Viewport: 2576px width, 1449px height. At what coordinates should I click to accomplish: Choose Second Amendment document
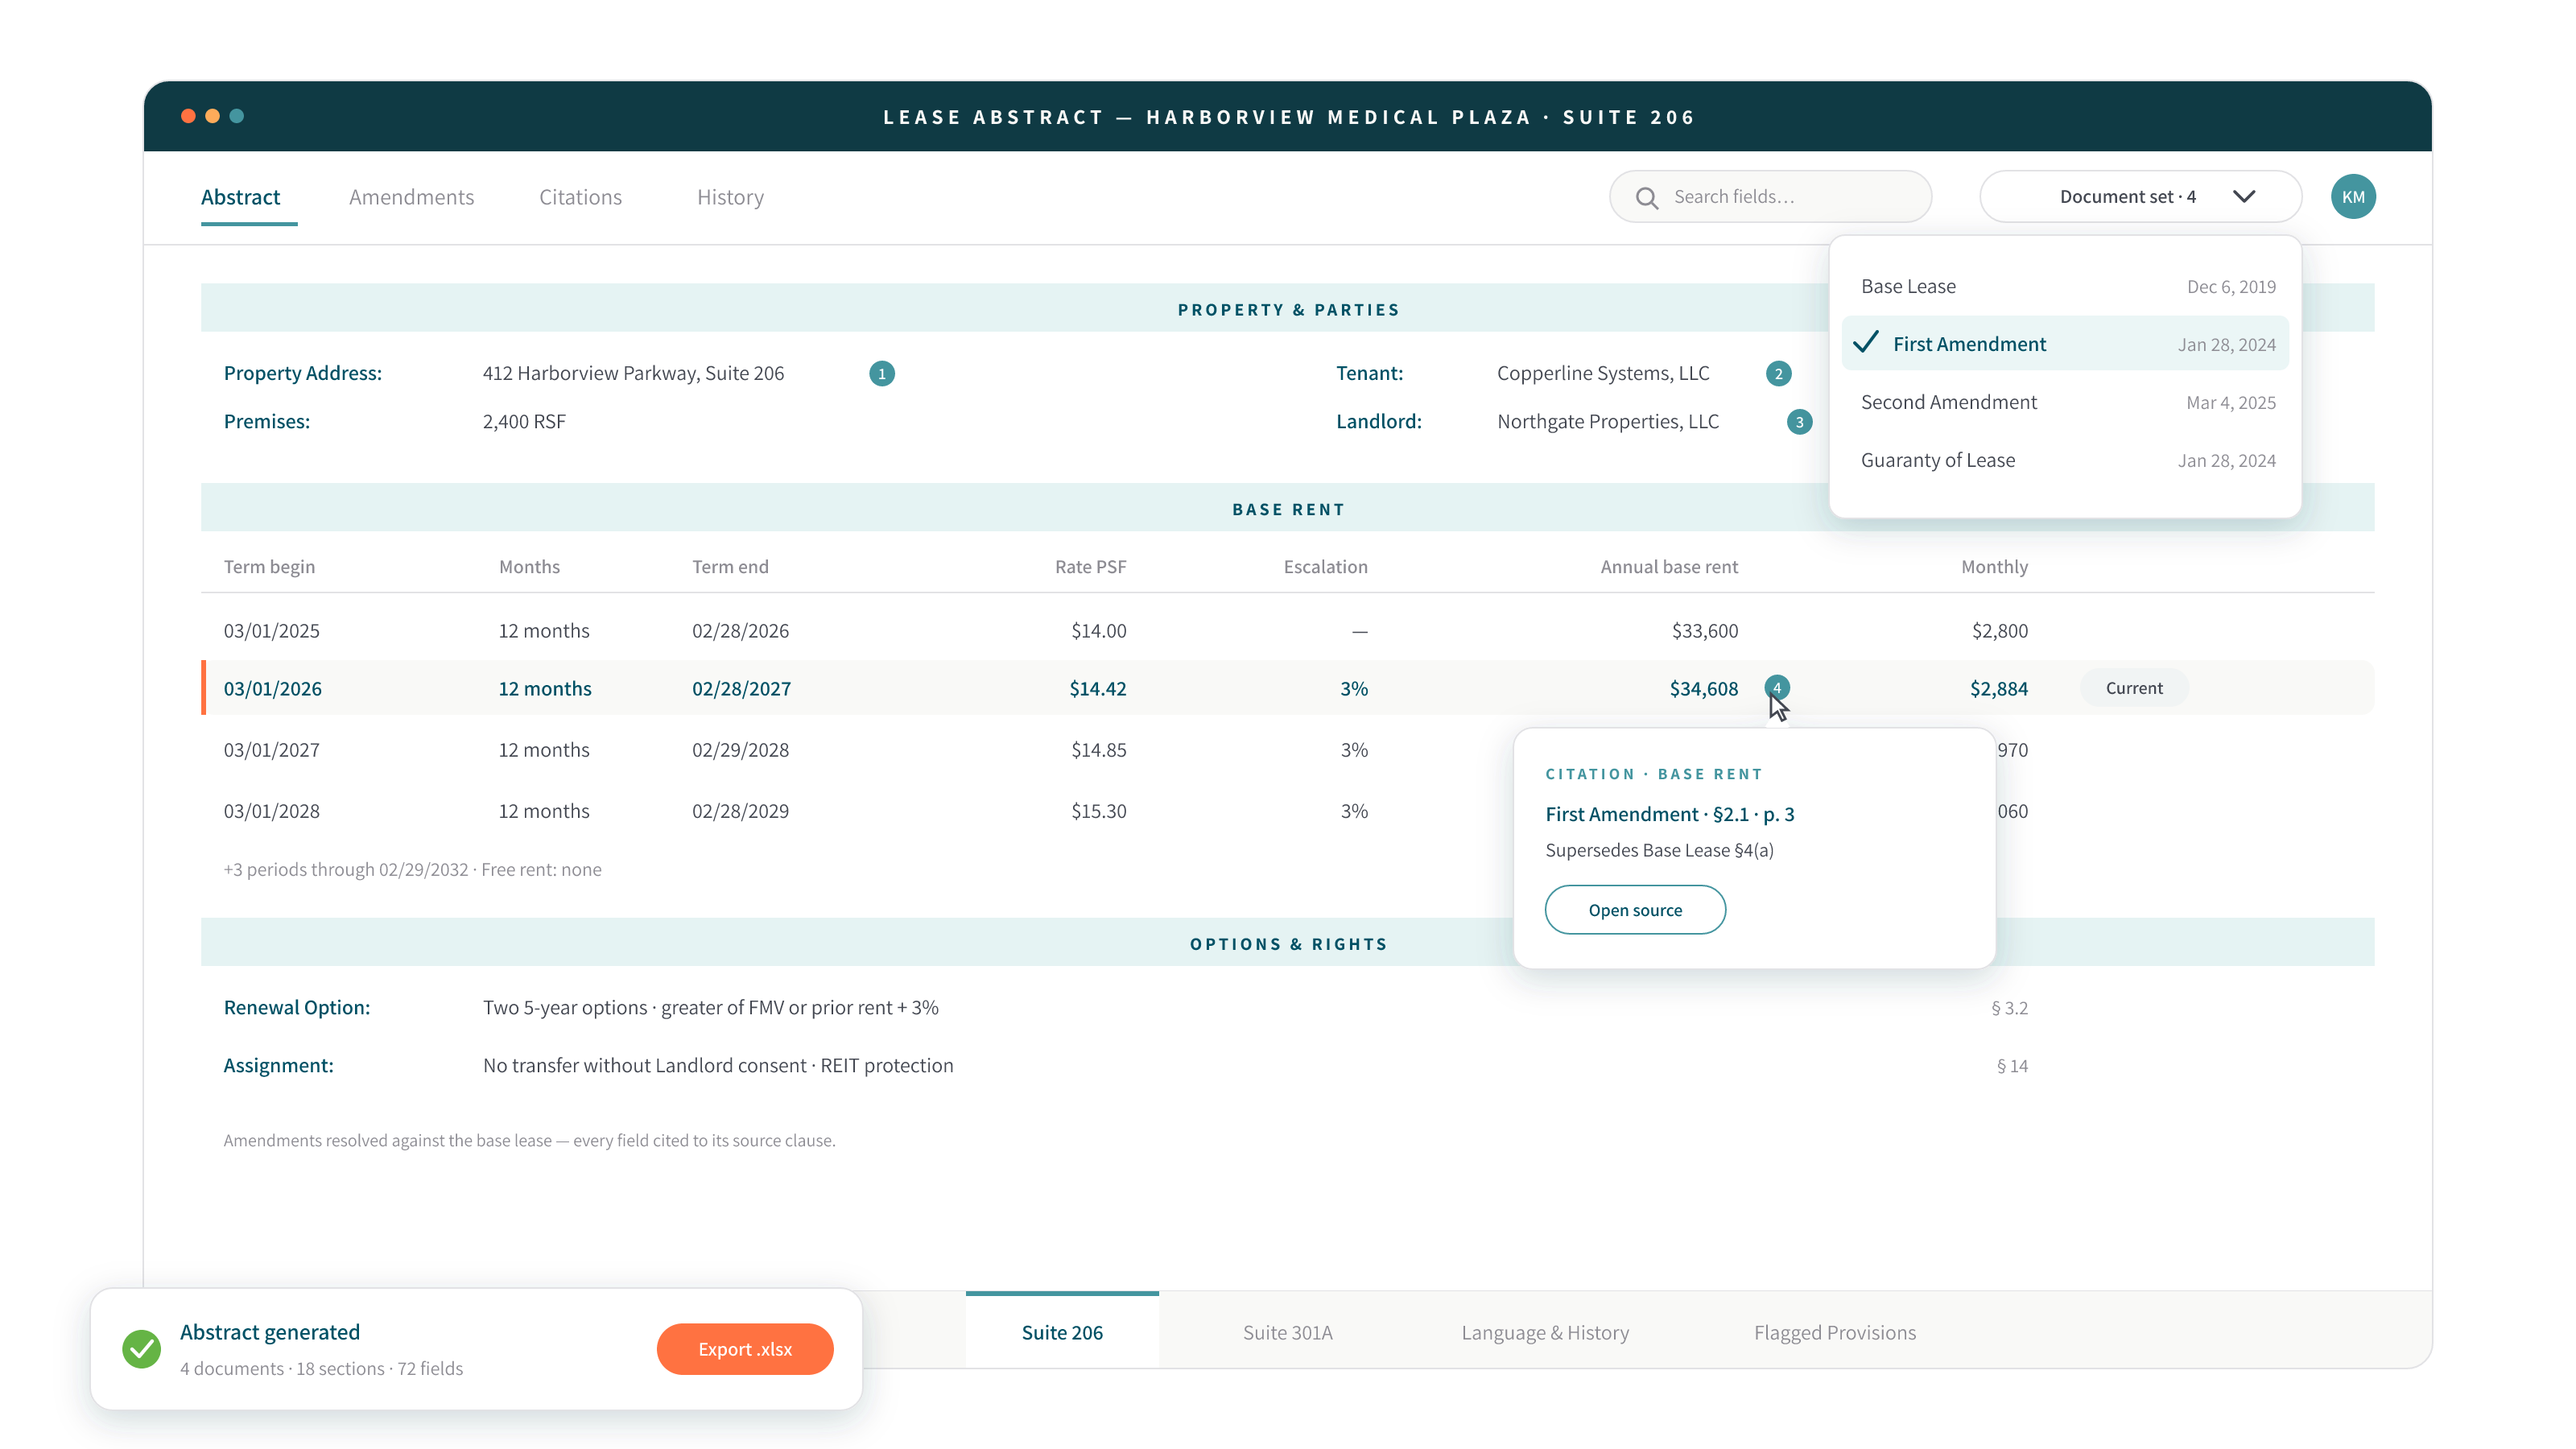click(2066, 402)
